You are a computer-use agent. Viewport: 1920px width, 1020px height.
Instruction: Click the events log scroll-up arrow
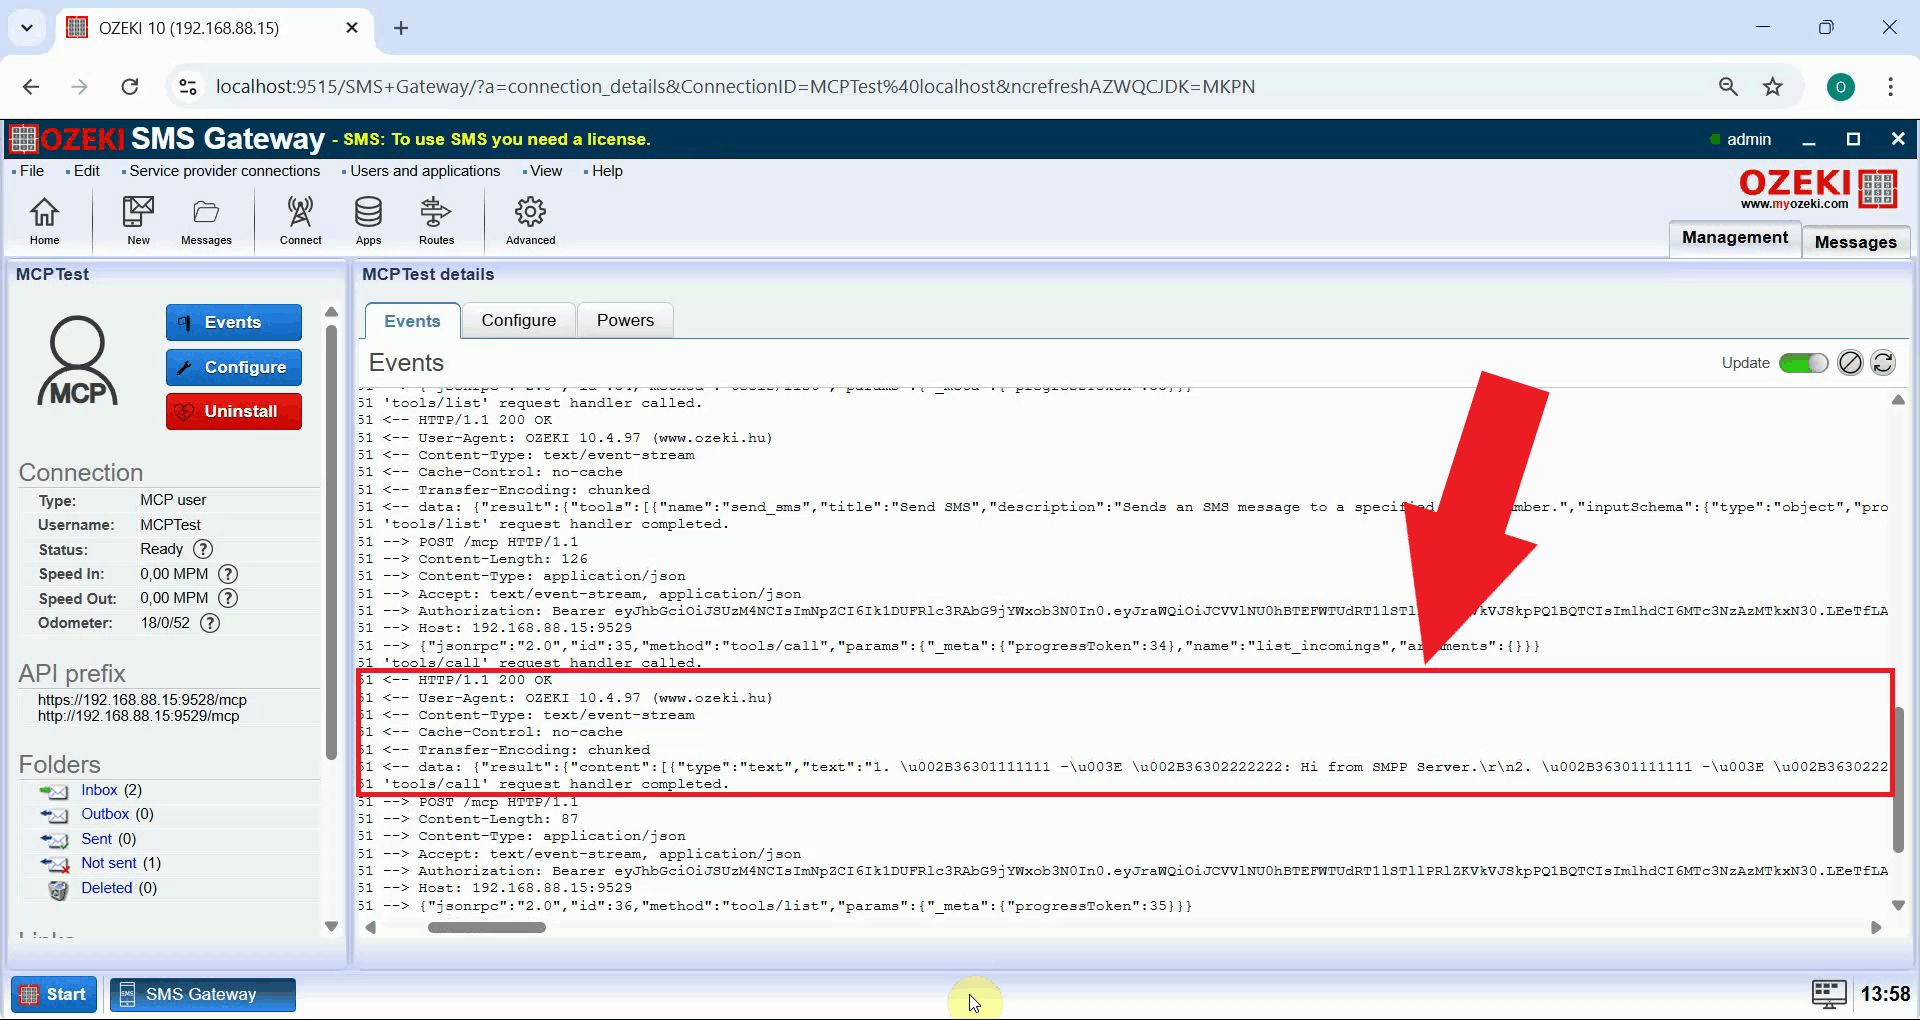tap(1898, 400)
